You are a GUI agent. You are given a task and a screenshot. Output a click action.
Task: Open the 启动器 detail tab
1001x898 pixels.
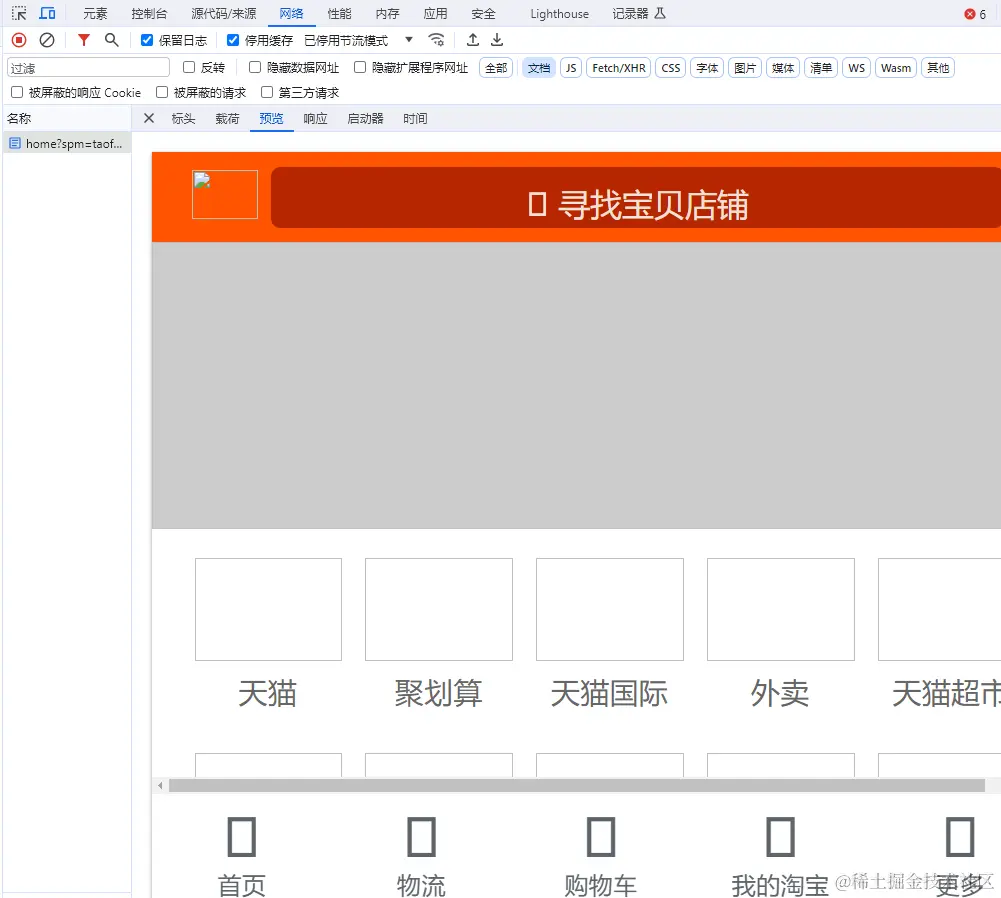click(365, 119)
